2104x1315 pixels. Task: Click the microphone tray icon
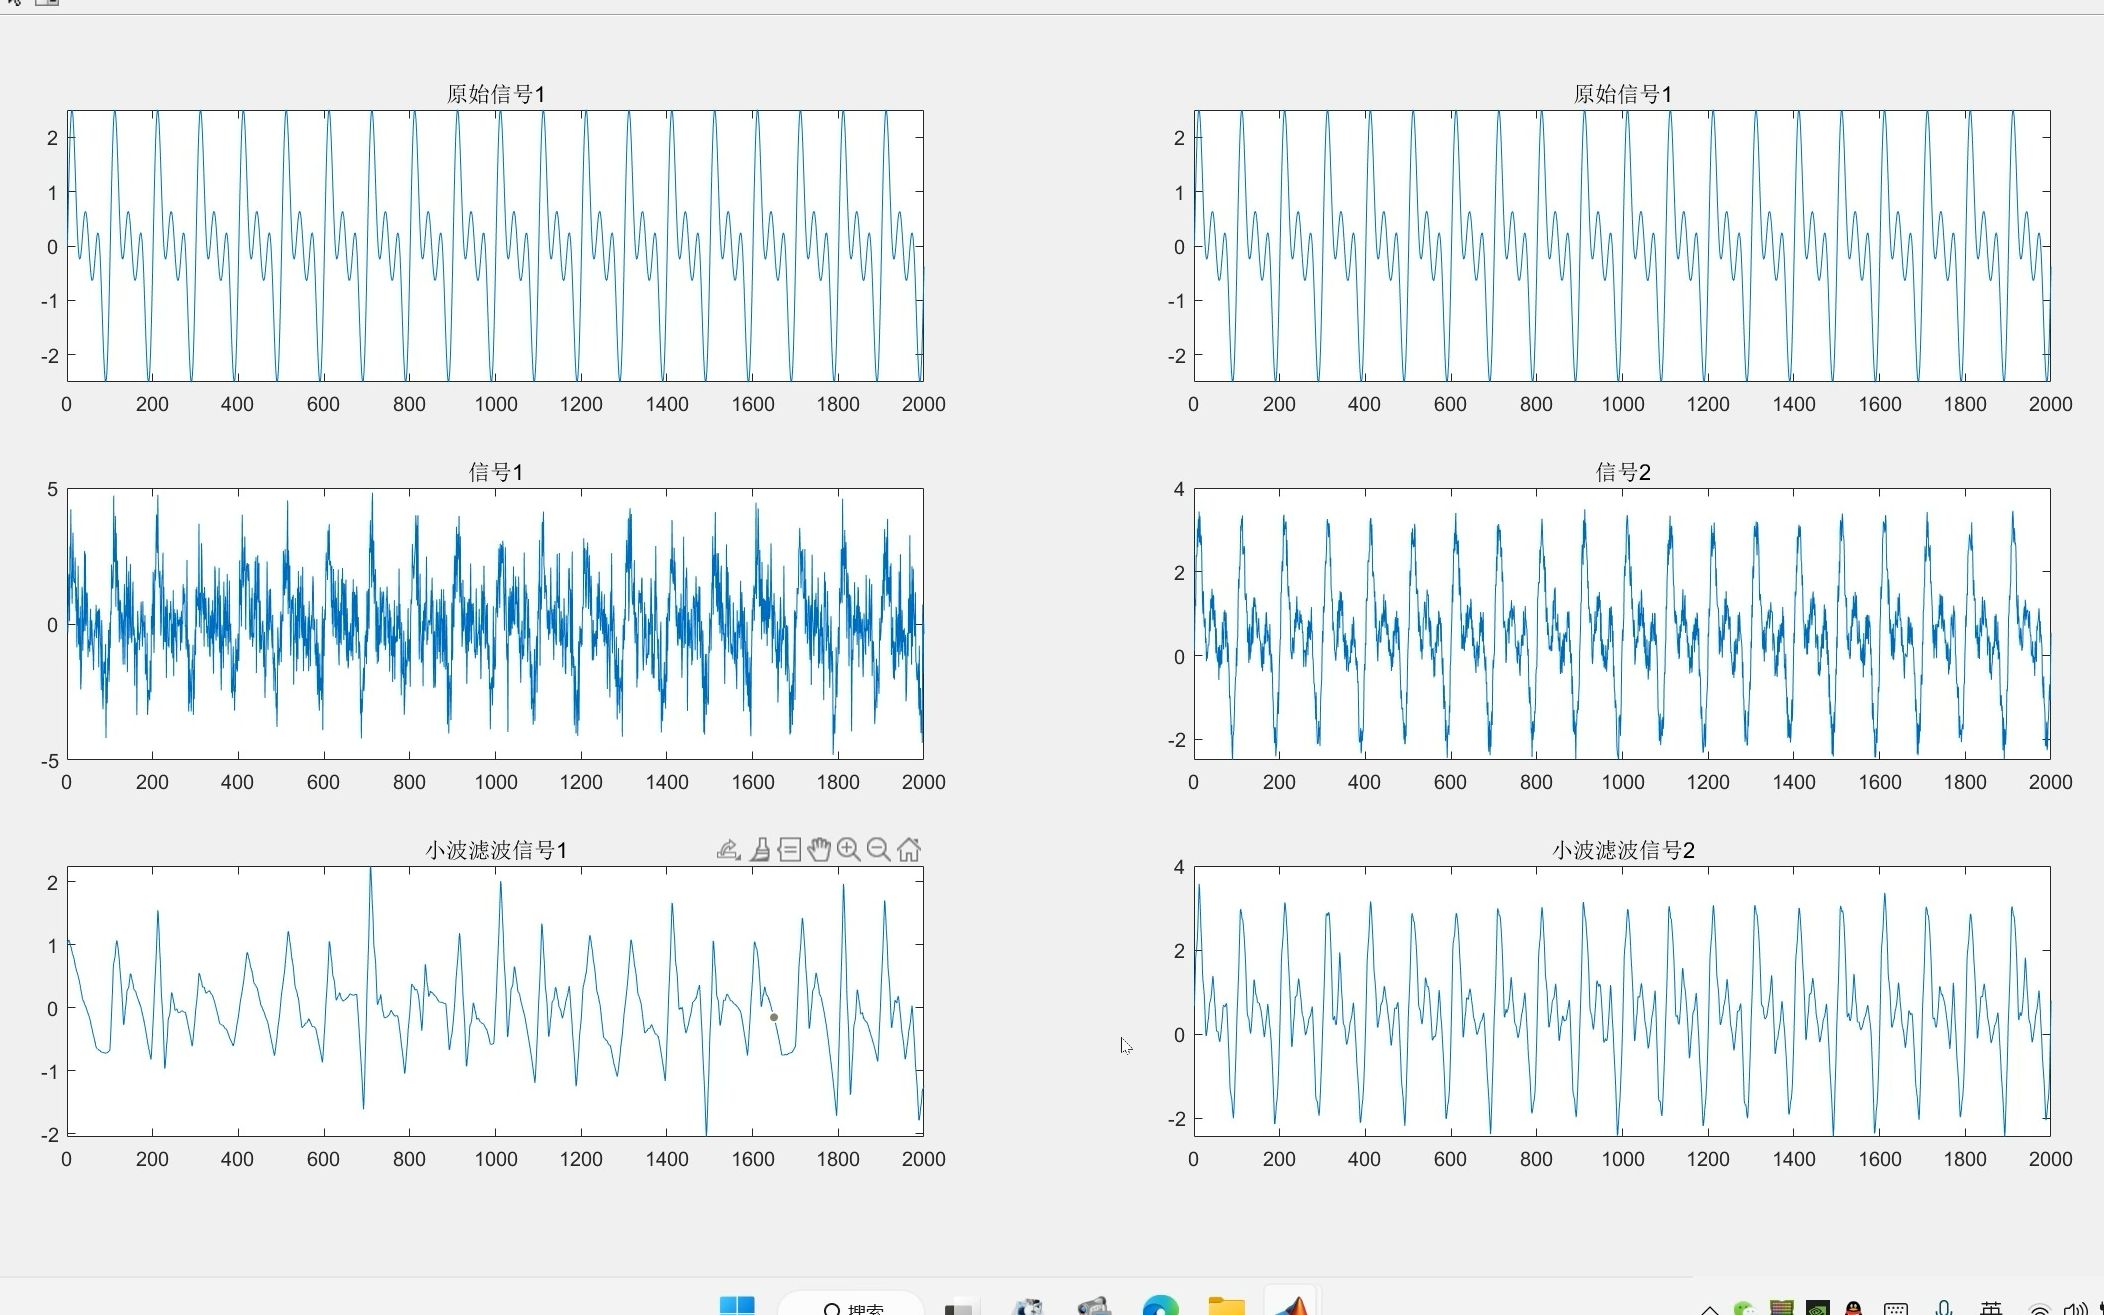click(x=1943, y=1308)
